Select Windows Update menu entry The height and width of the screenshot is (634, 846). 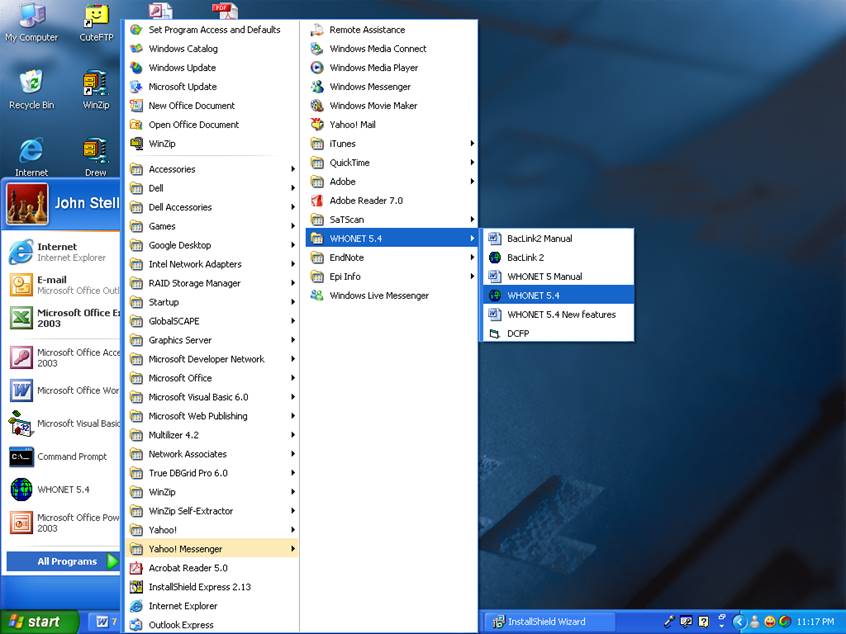tap(182, 68)
